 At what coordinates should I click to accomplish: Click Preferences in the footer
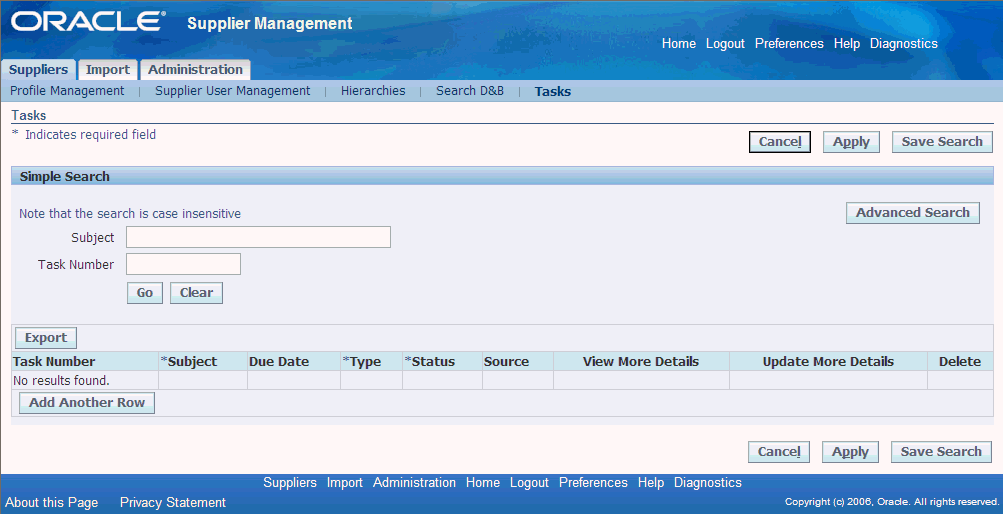pos(593,483)
